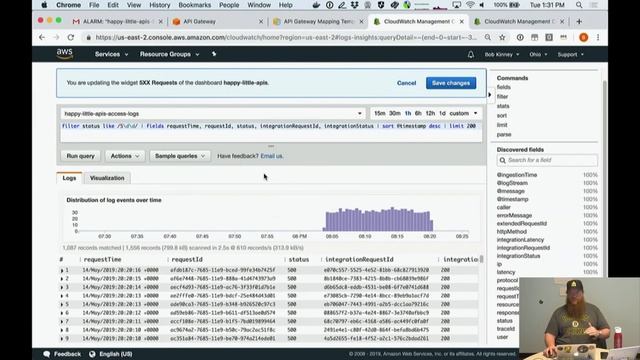Open the Apple menu
Screen dimensions: 640x360
[44, 5]
